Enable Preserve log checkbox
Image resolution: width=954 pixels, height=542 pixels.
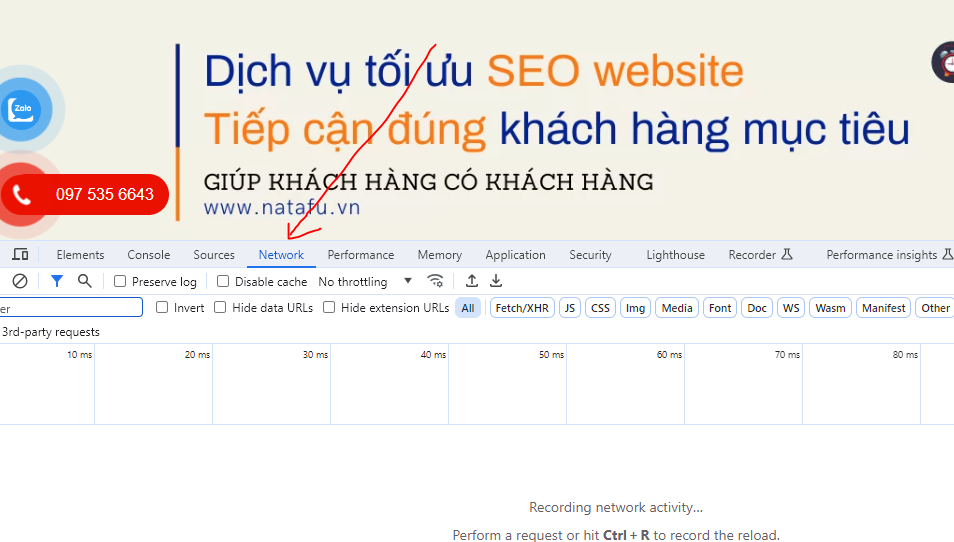[x=120, y=281]
